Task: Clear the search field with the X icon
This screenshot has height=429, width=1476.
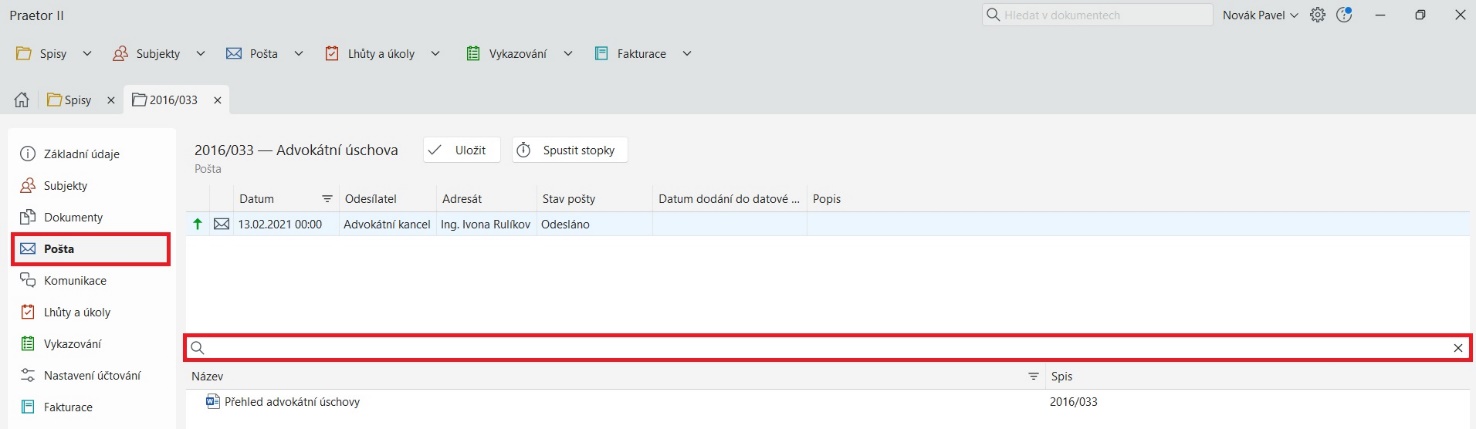Action: (x=1458, y=348)
